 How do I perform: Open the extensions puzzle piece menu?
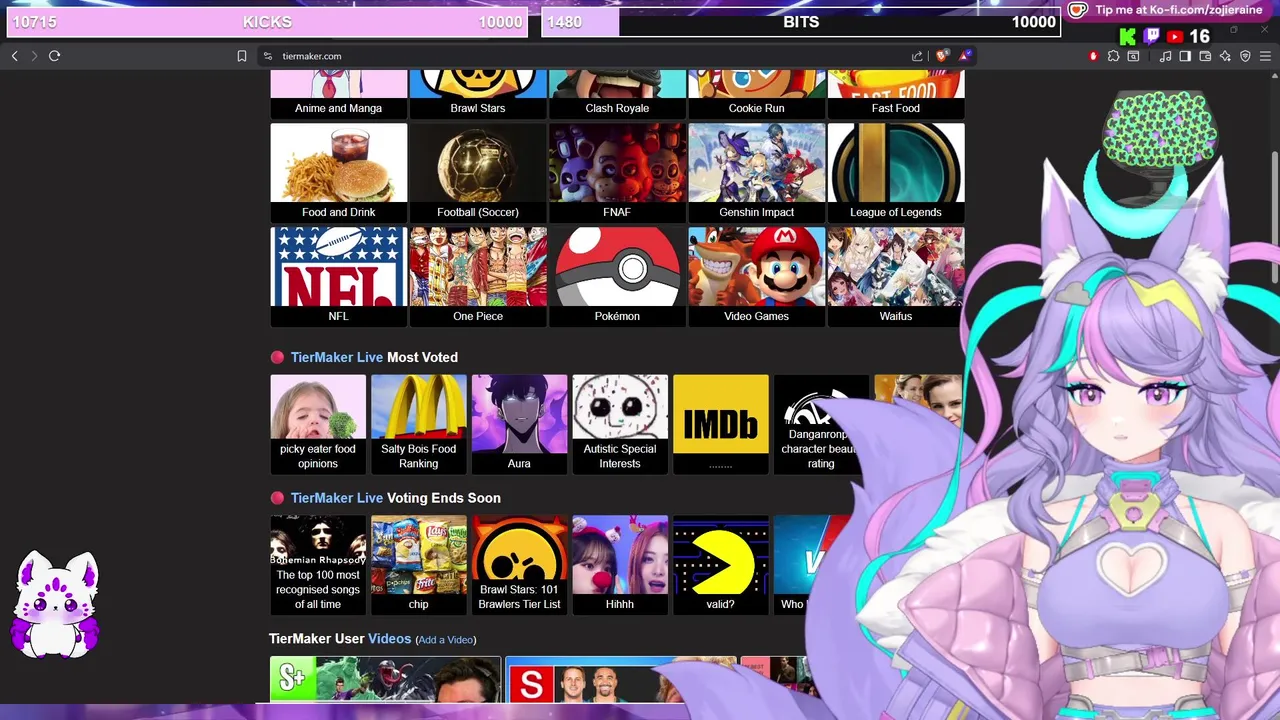click(1113, 56)
